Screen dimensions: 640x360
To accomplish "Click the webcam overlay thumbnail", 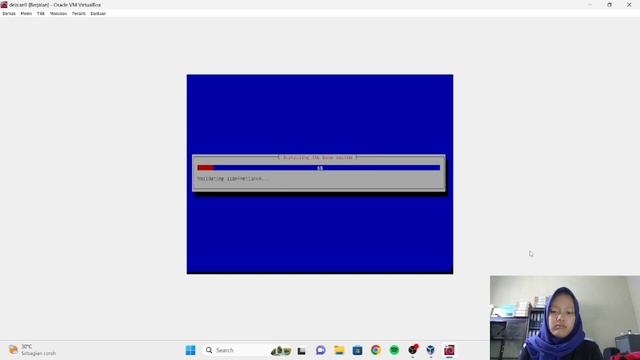I will point(565,318).
